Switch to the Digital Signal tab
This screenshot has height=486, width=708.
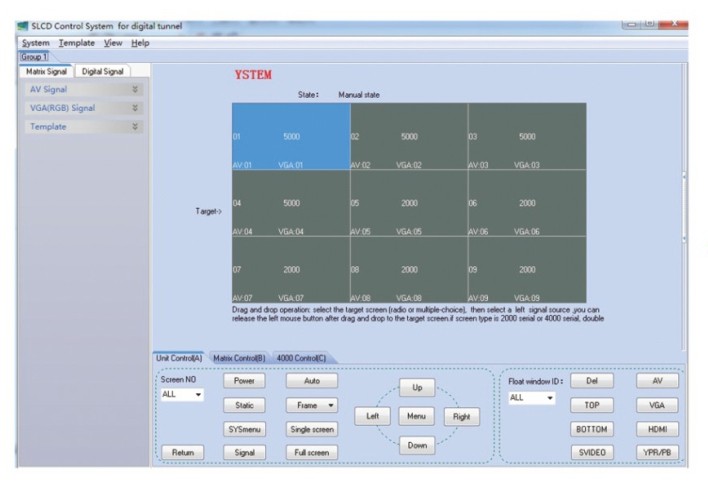click(102, 71)
